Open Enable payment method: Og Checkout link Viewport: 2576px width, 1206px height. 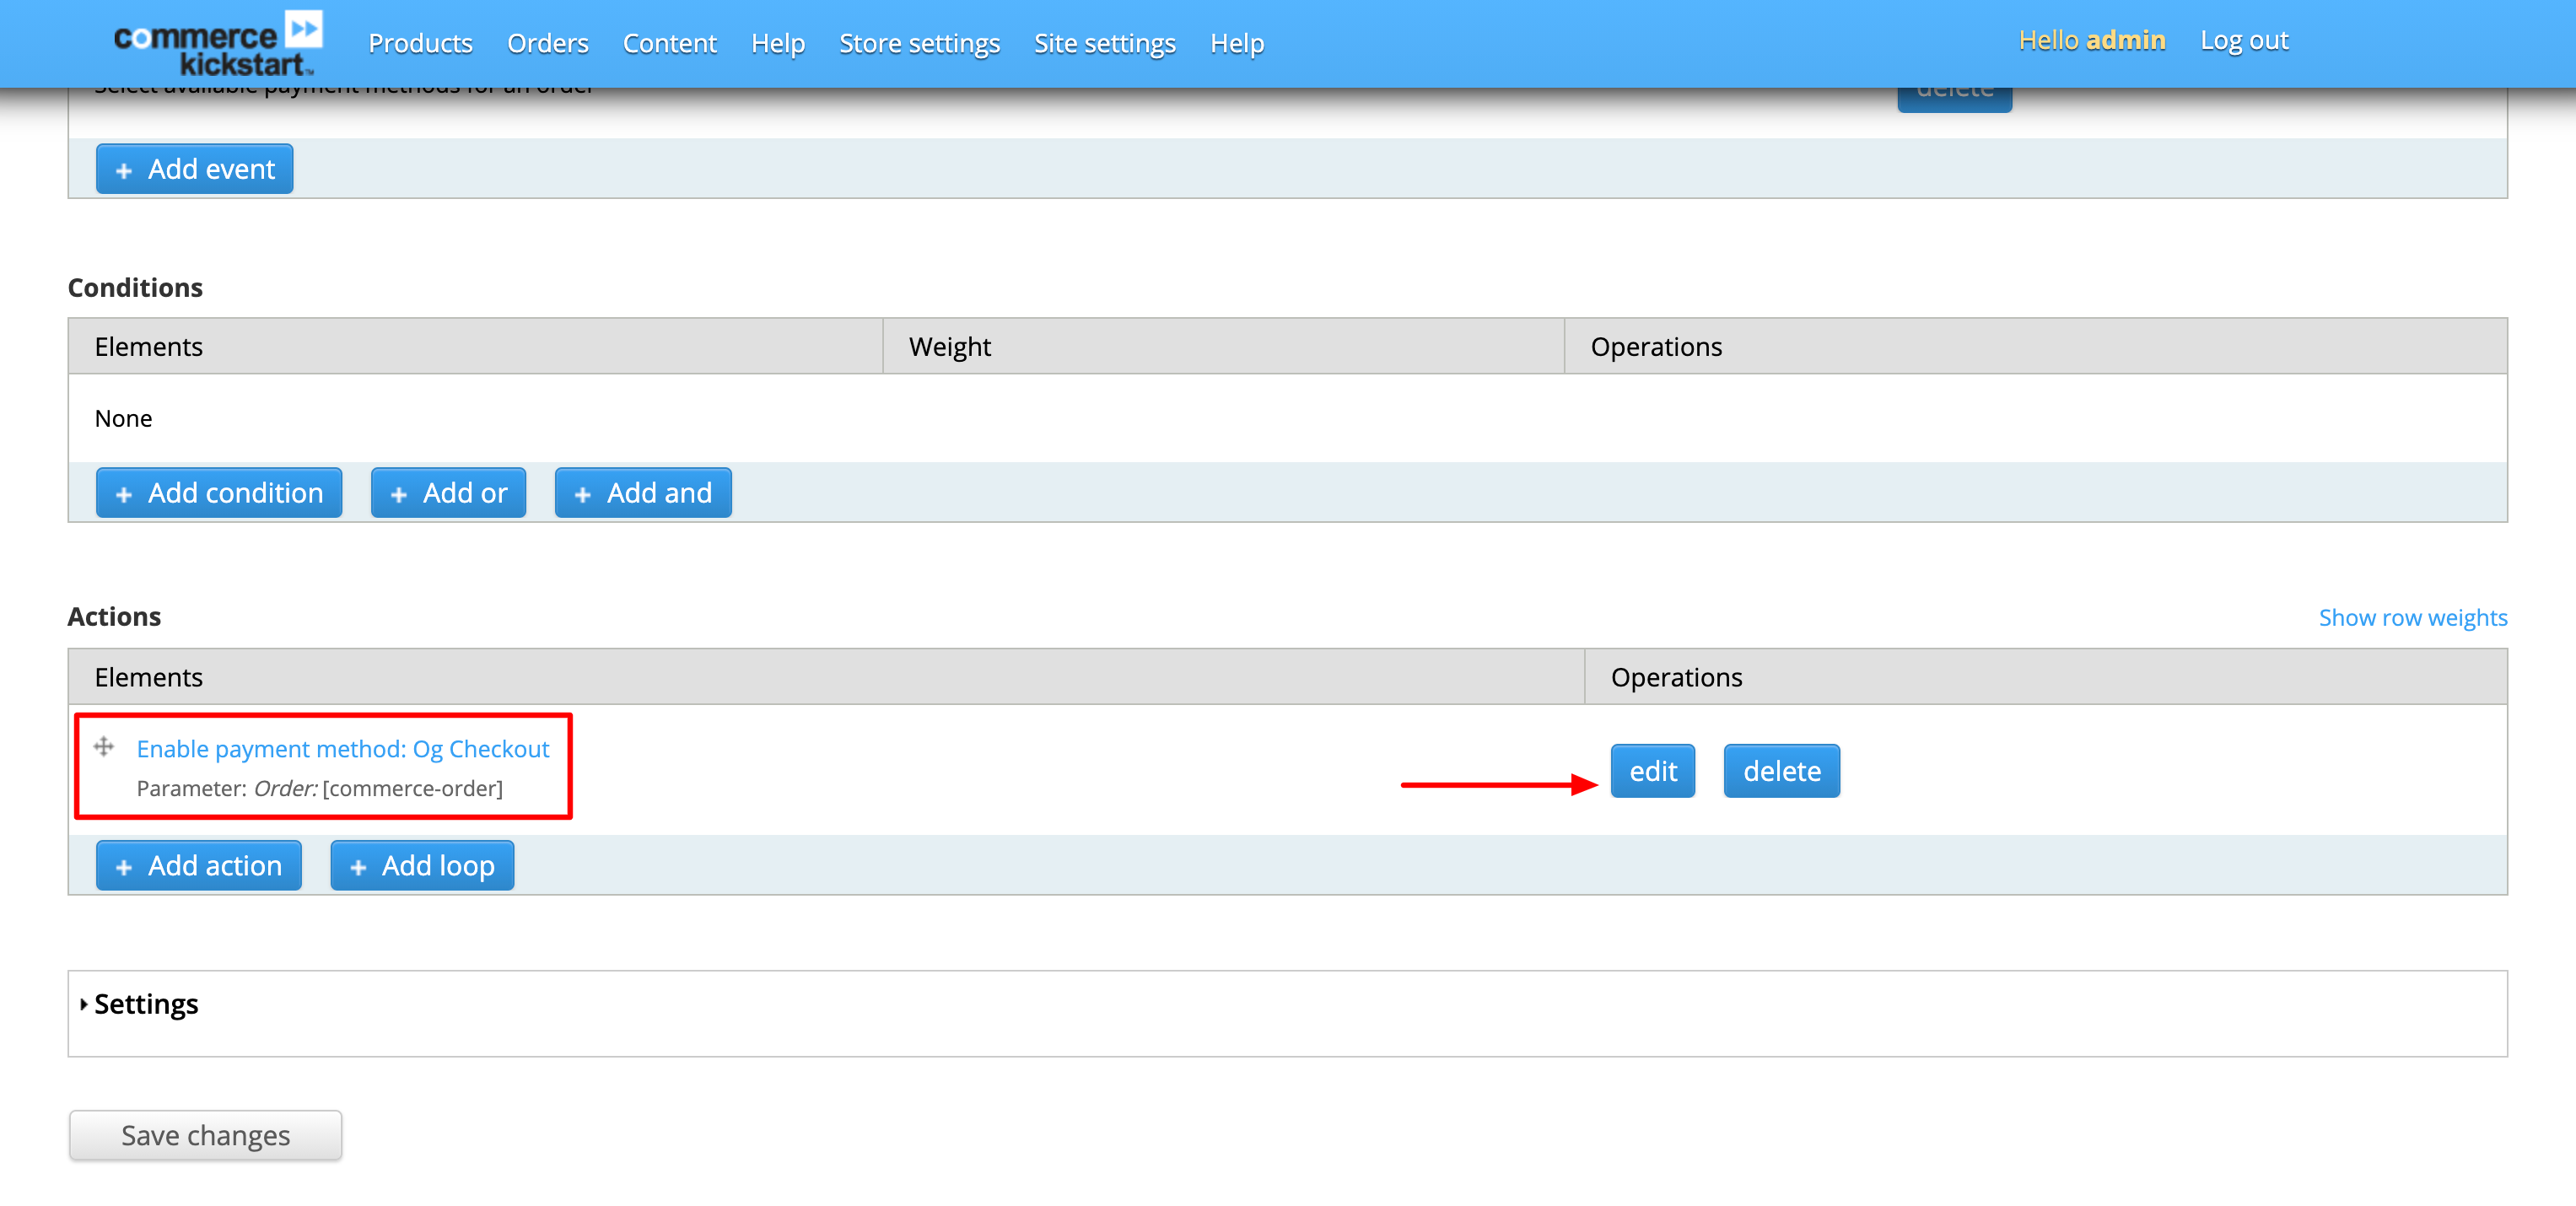[x=343, y=748]
